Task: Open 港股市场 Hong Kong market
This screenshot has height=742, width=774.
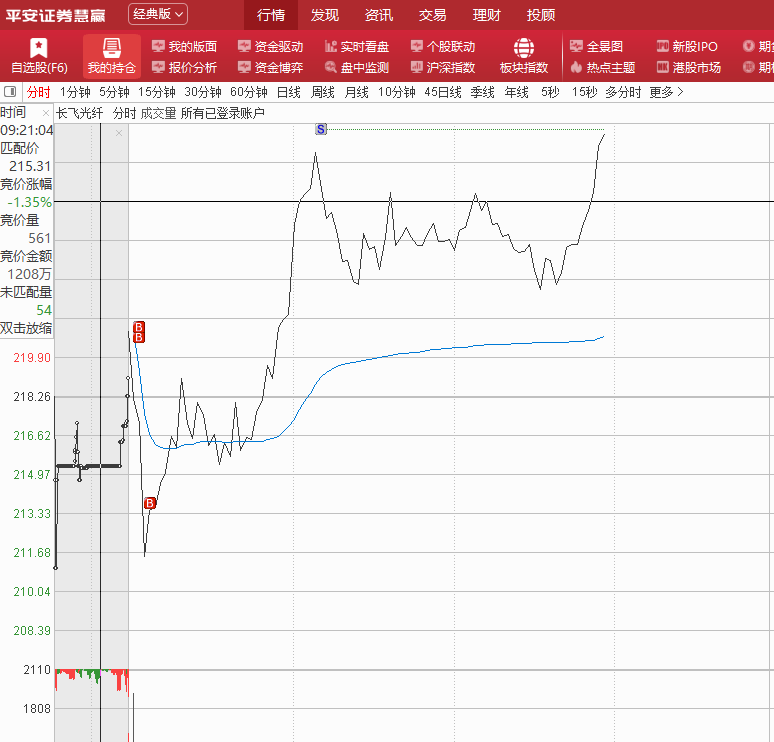Action: [x=689, y=67]
